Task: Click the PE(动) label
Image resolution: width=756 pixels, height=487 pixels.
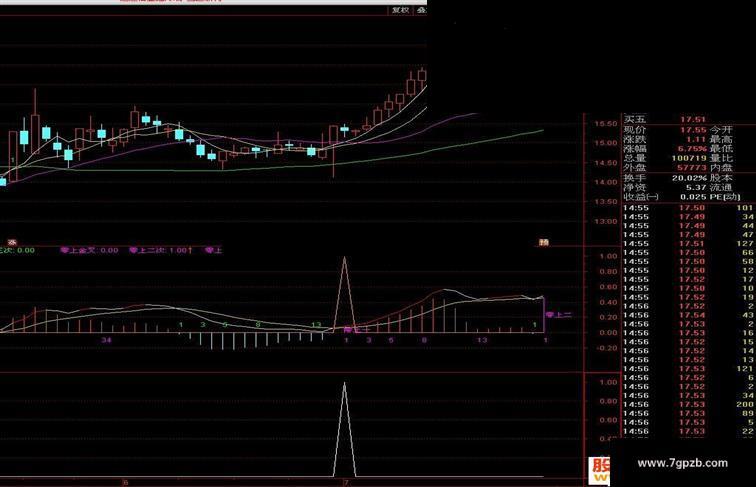Action: point(726,197)
